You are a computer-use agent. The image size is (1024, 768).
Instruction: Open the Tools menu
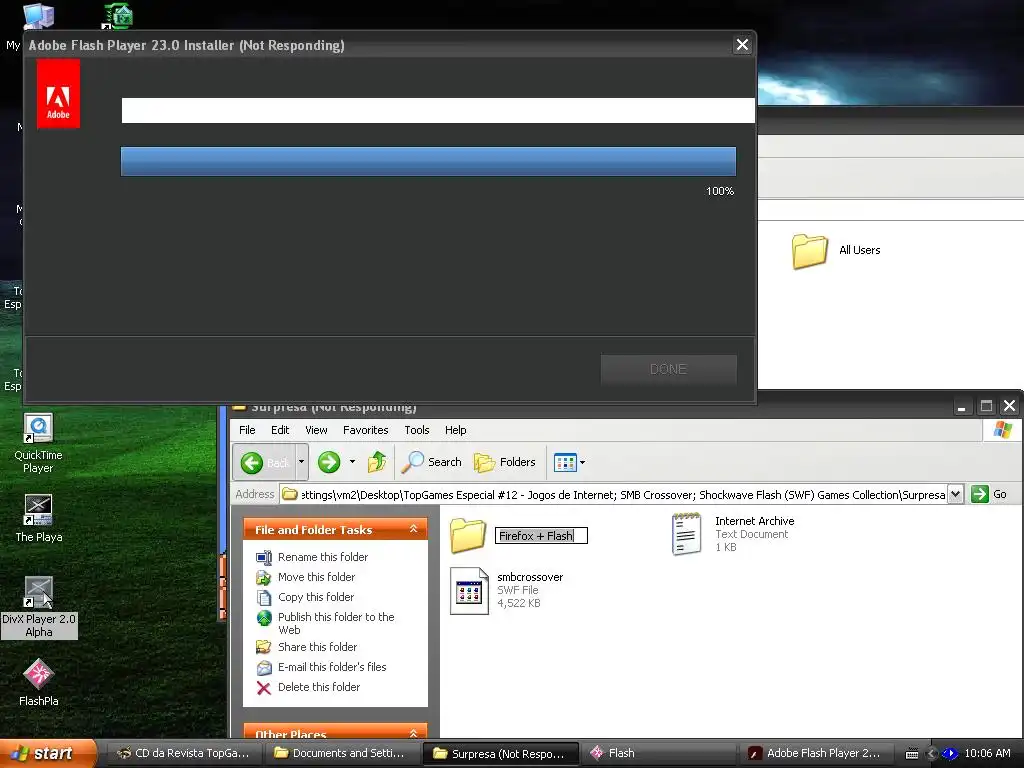(x=417, y=430)
